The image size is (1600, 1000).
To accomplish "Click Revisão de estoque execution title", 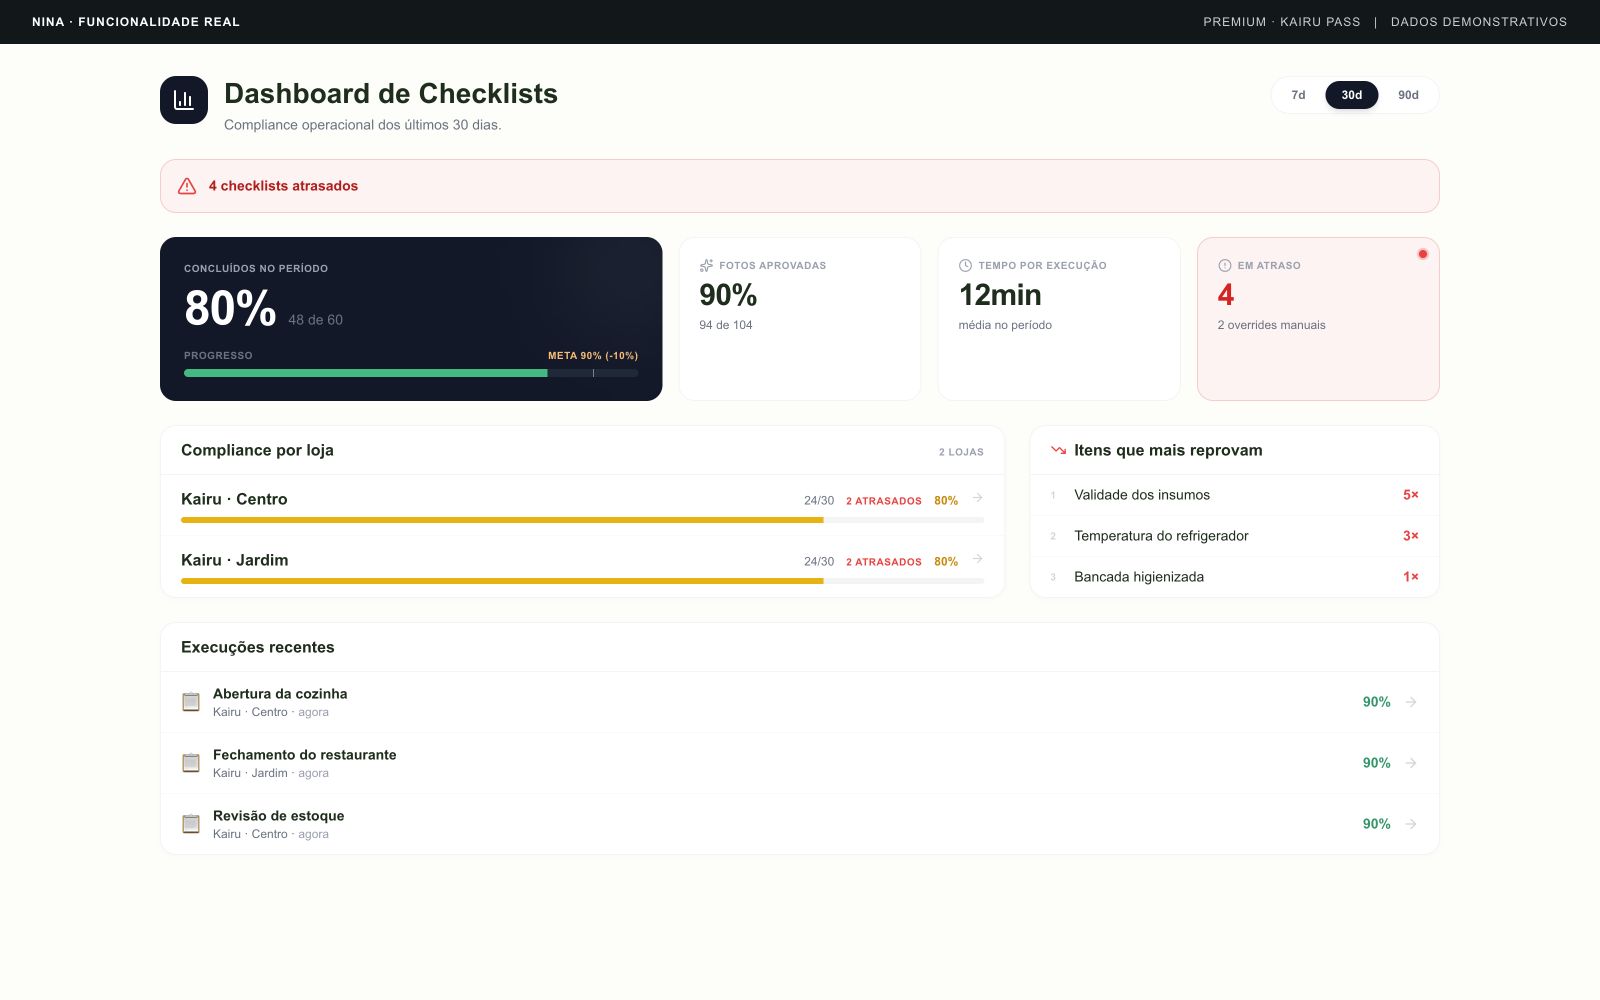I will pos(279,816).
